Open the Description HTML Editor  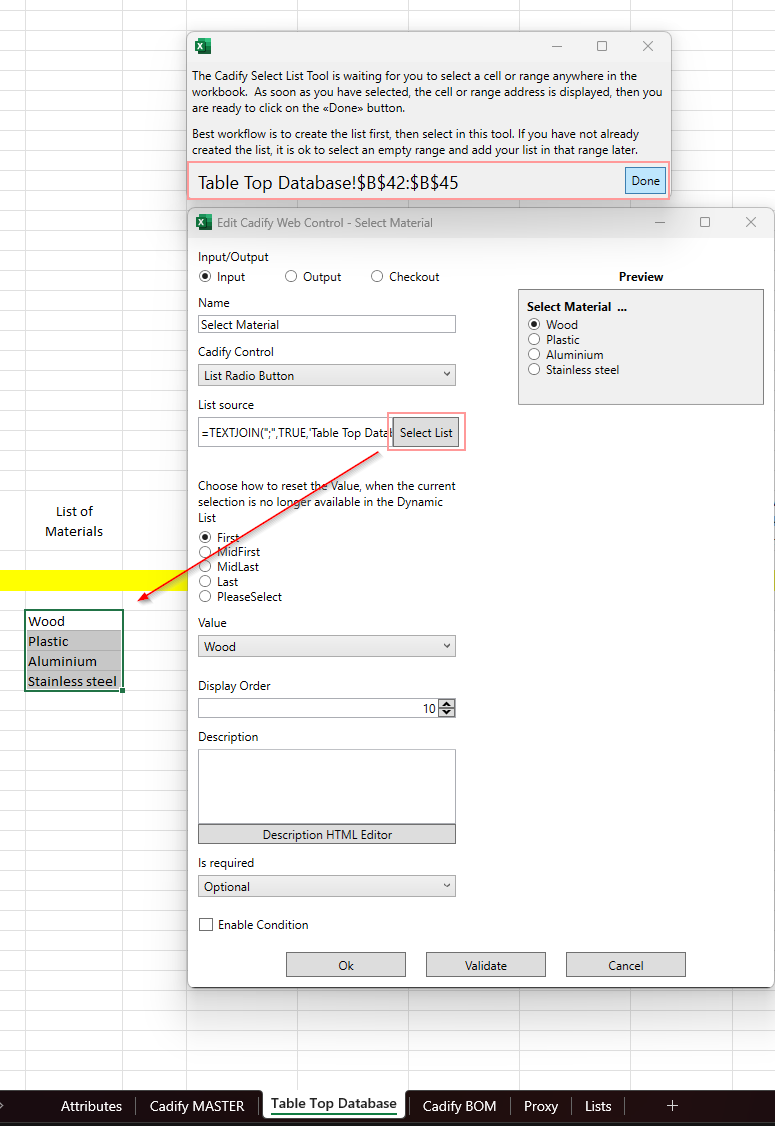[x=327, y=834]
